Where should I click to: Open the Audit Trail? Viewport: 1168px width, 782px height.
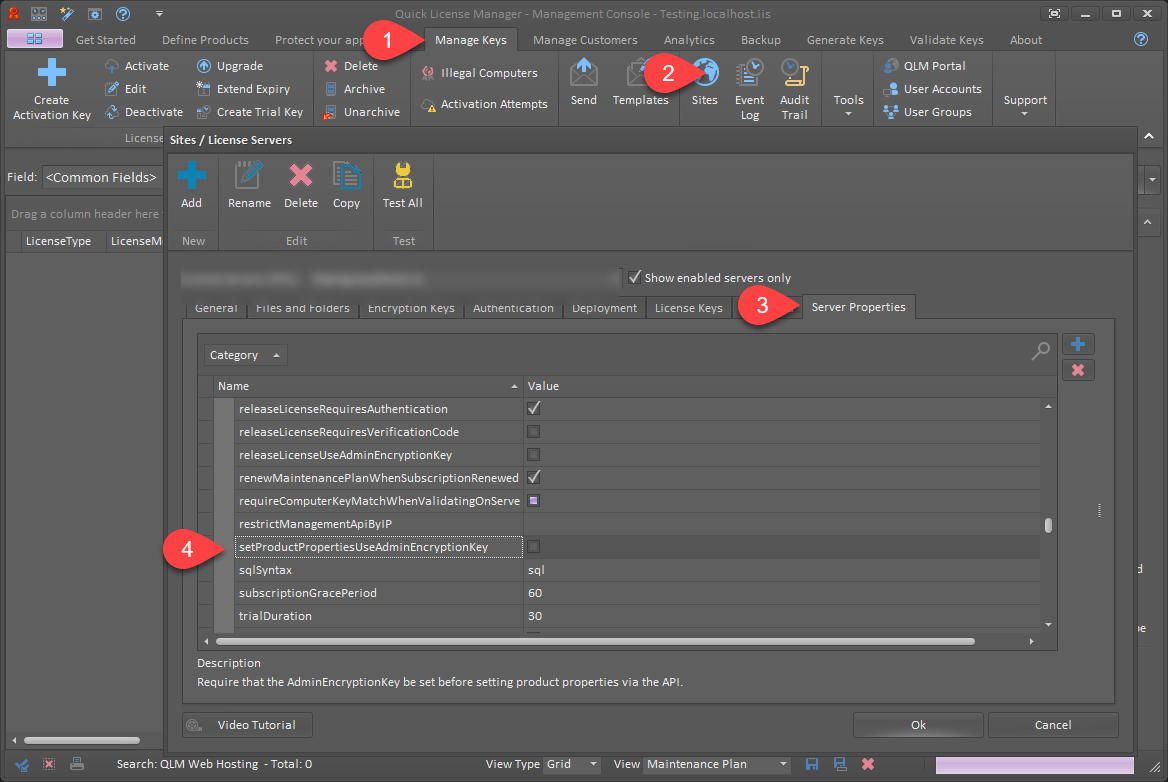click(x=794, y=89)
